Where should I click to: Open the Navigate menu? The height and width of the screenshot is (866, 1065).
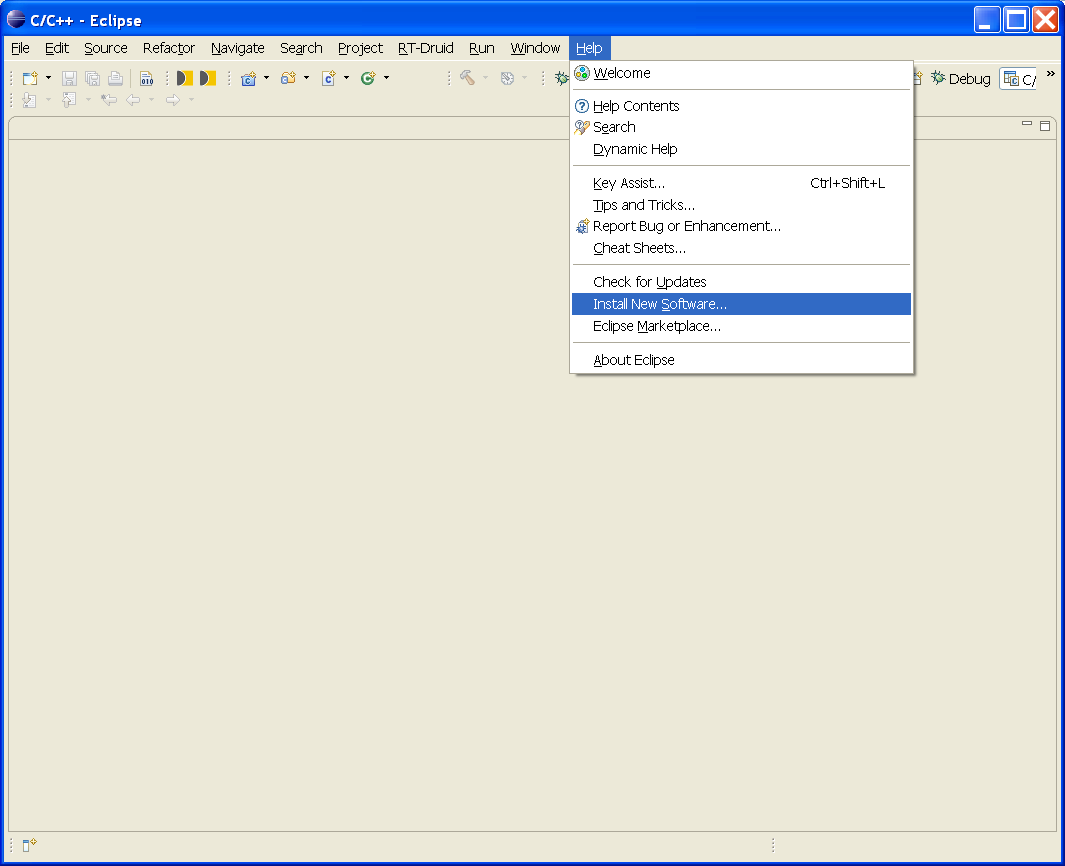click(238, 48)
